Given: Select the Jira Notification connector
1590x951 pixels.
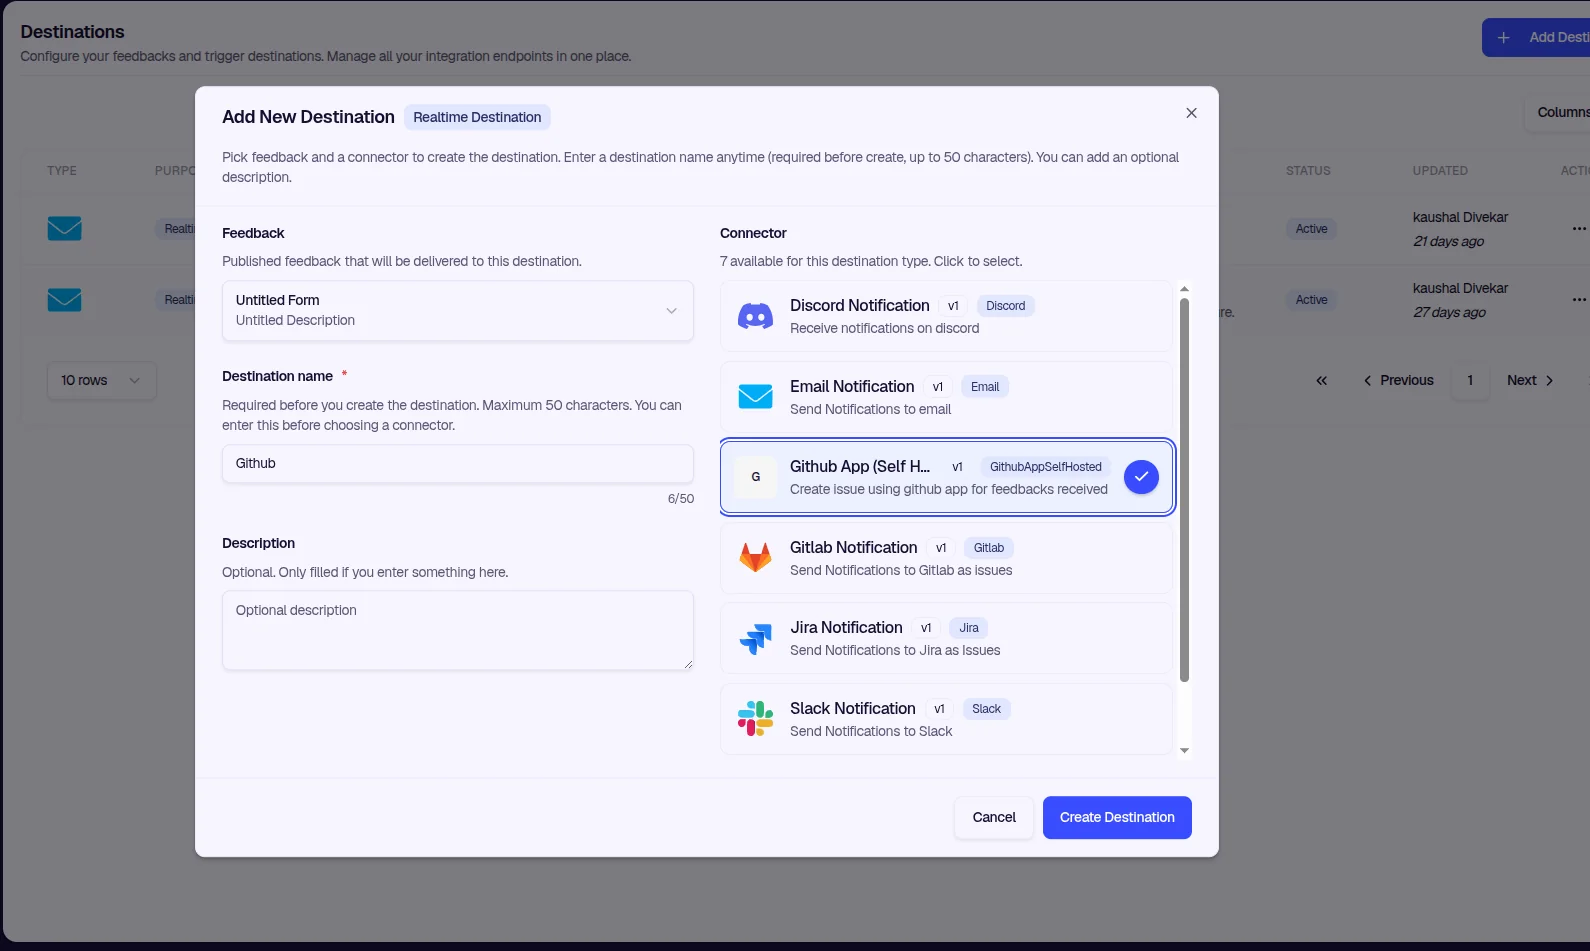Looking at the screenshot, I should (x=946, y=638).
